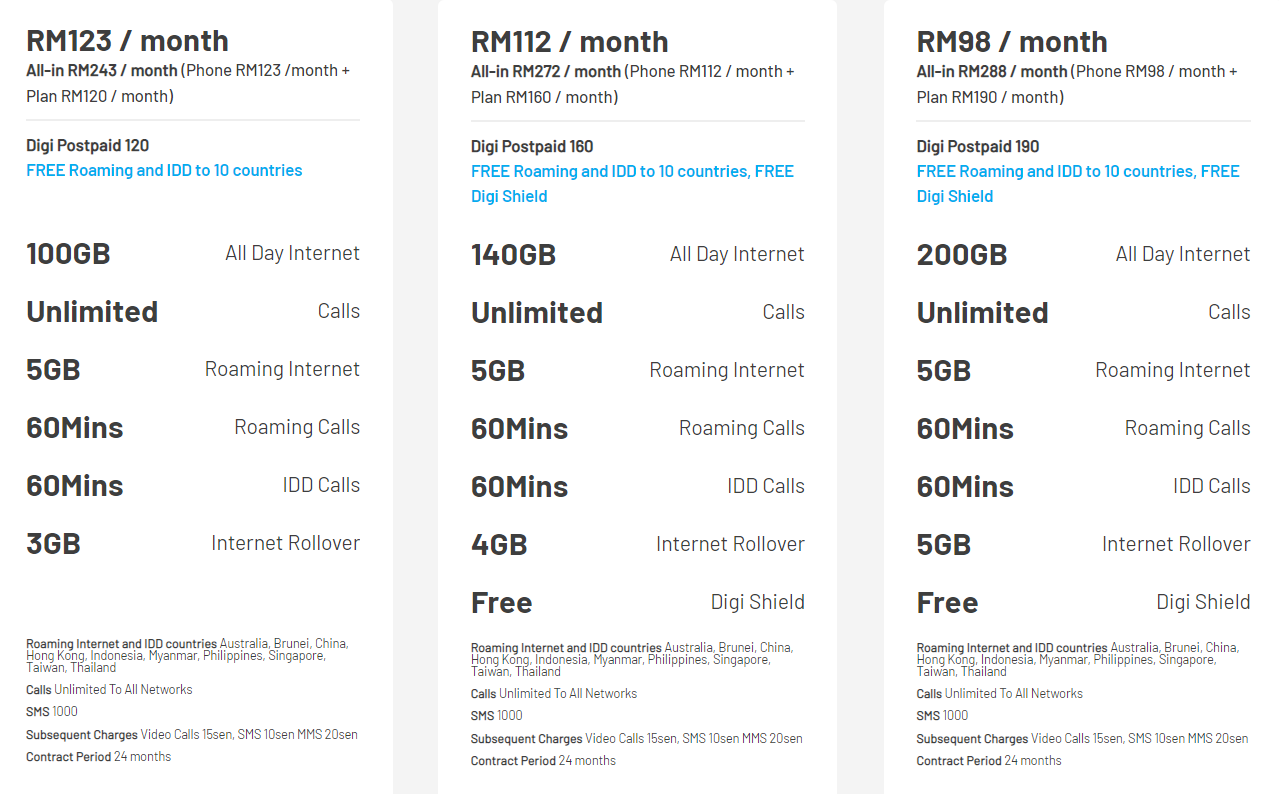
Task: Click the Digi Postpaid 160 plan name
Action: click(x=532, y=146)
